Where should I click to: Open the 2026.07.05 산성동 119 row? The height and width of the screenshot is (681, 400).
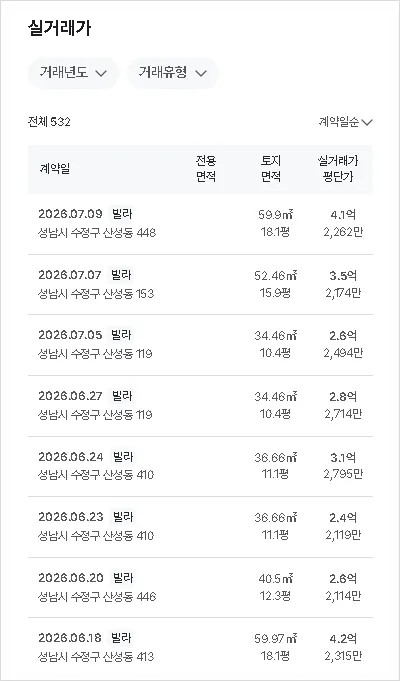[x=200, y=345]
